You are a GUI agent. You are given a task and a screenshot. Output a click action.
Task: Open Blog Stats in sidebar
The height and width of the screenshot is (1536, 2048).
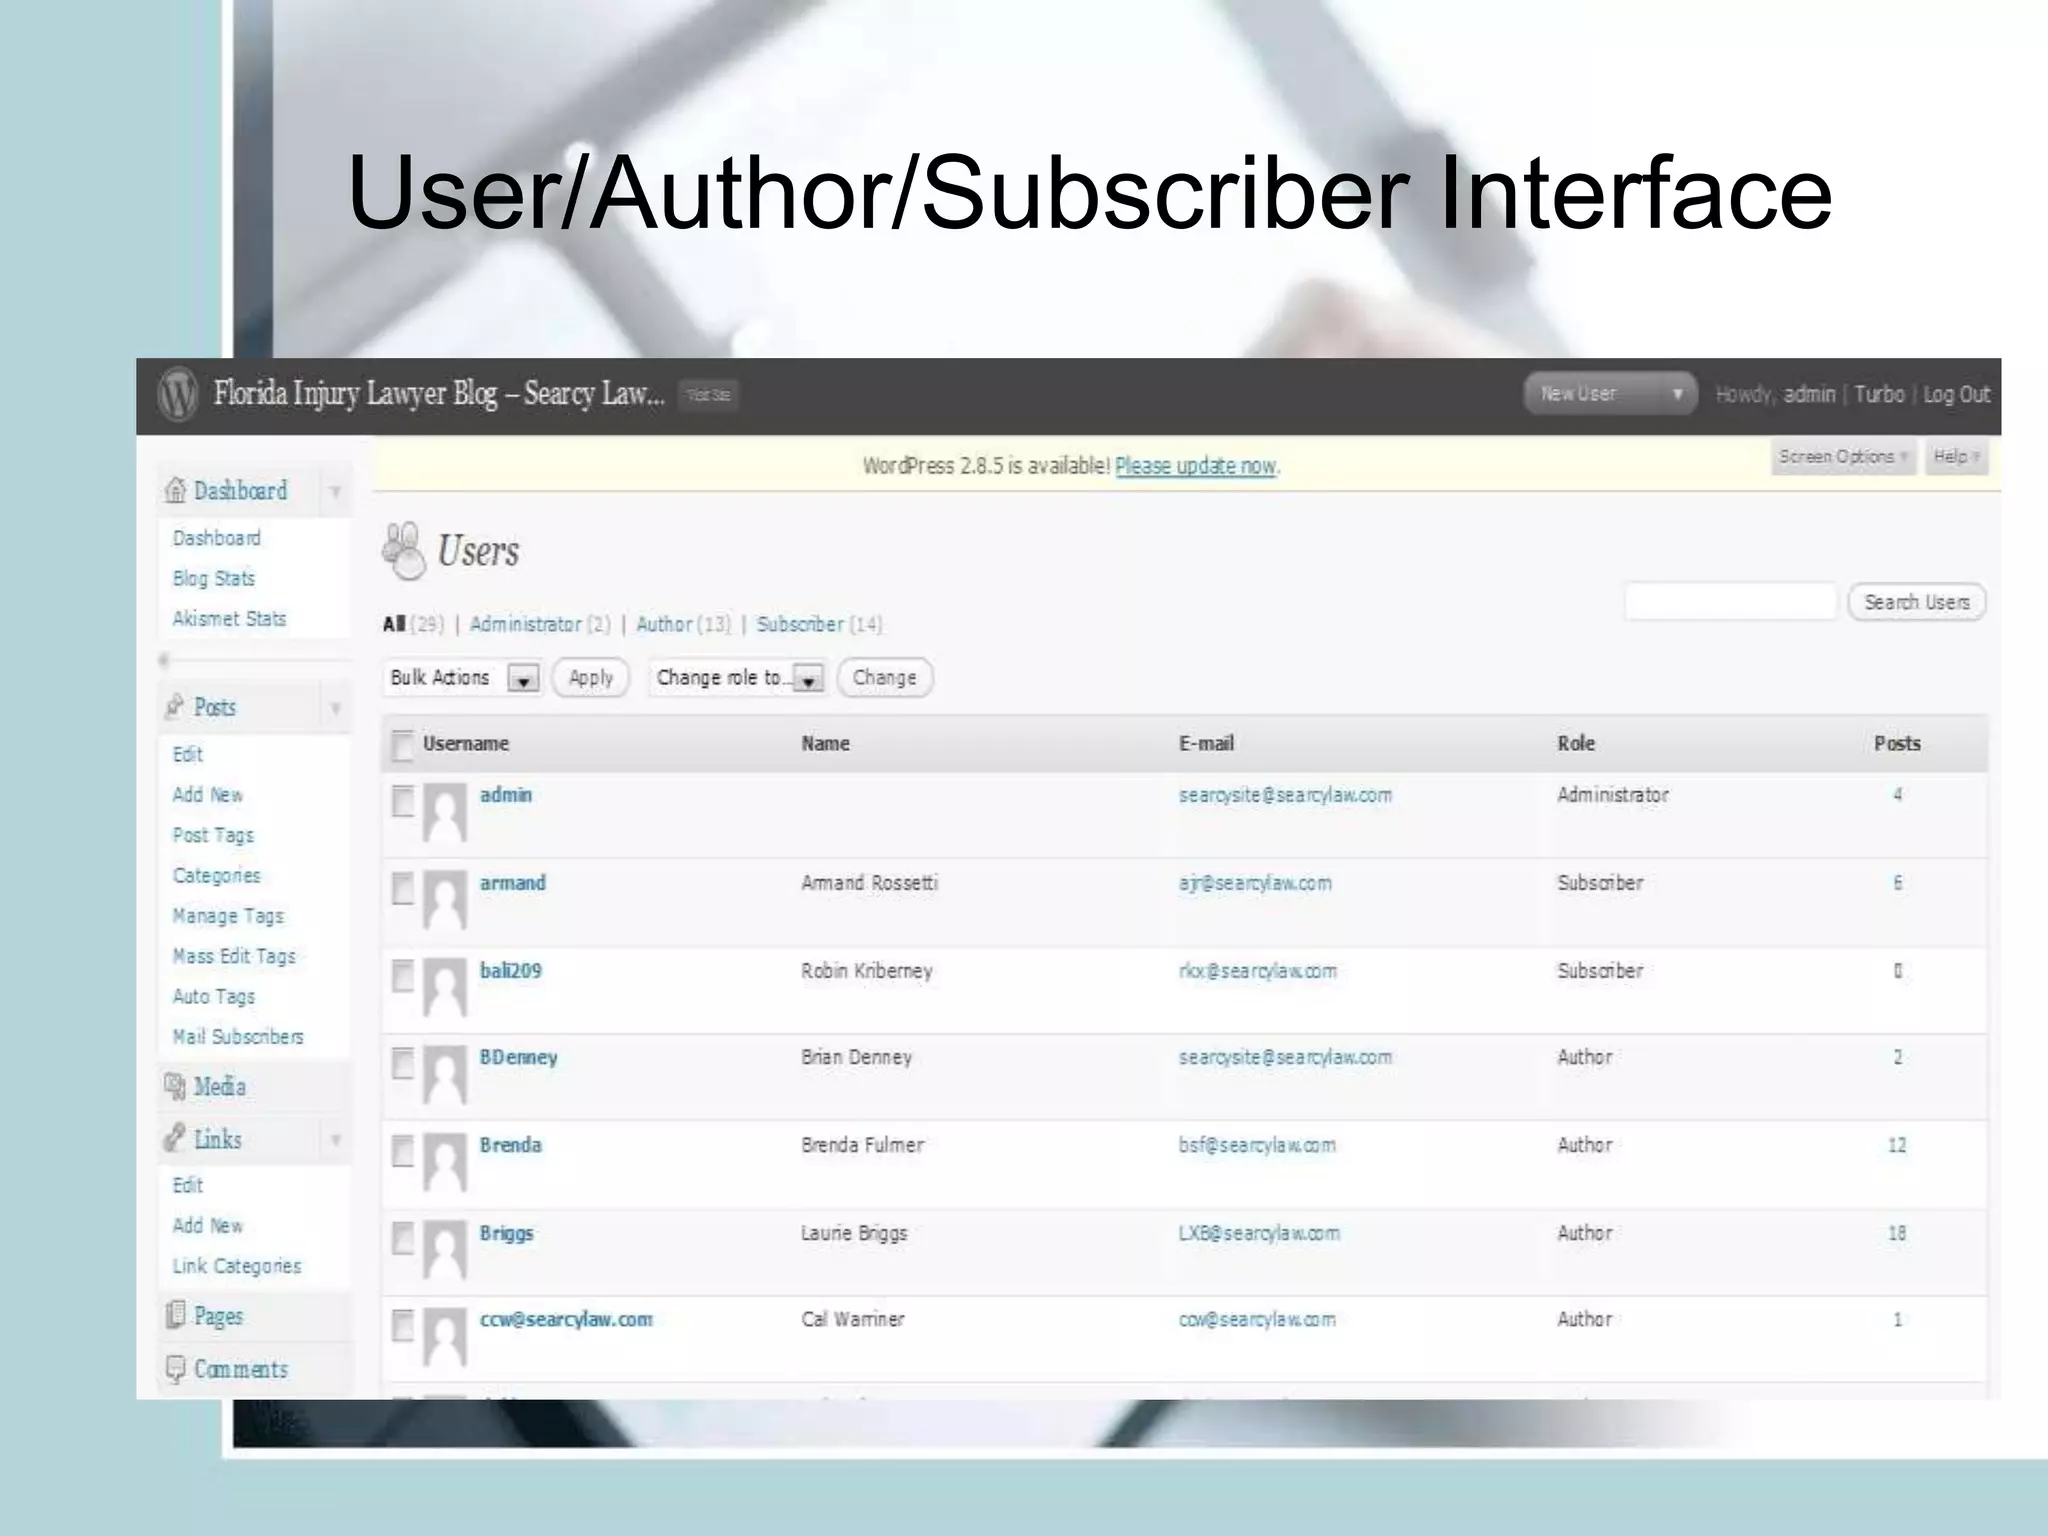pos(214,578)
